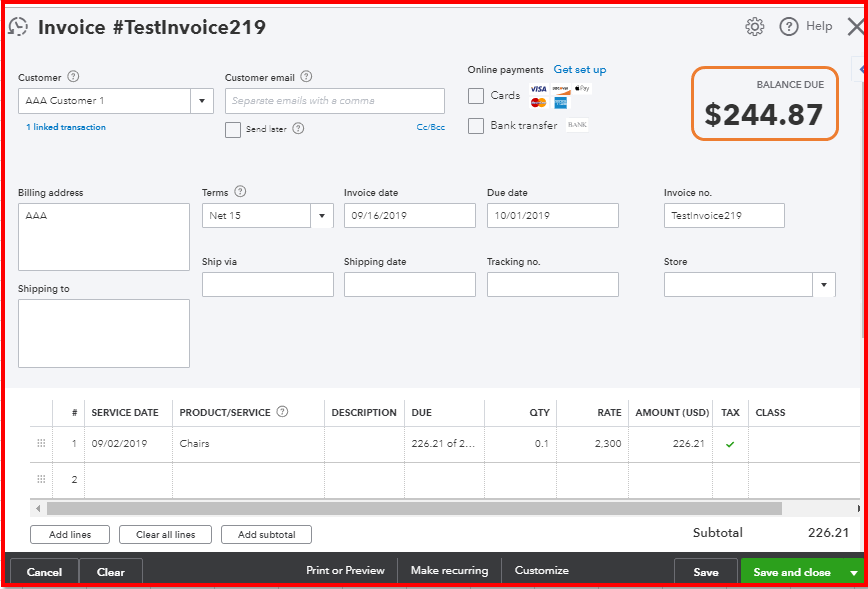
Task: Click the Add lines button
Action: 70,535
